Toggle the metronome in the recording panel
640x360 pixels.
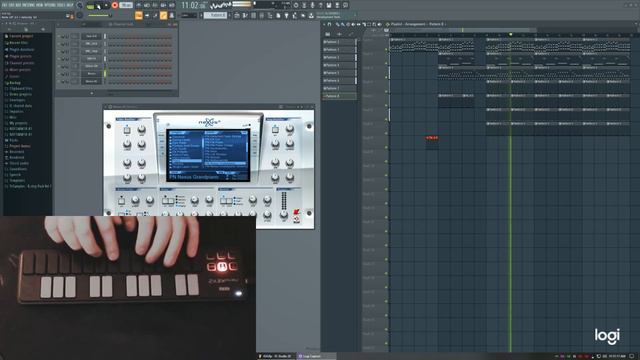coord(139,5)
